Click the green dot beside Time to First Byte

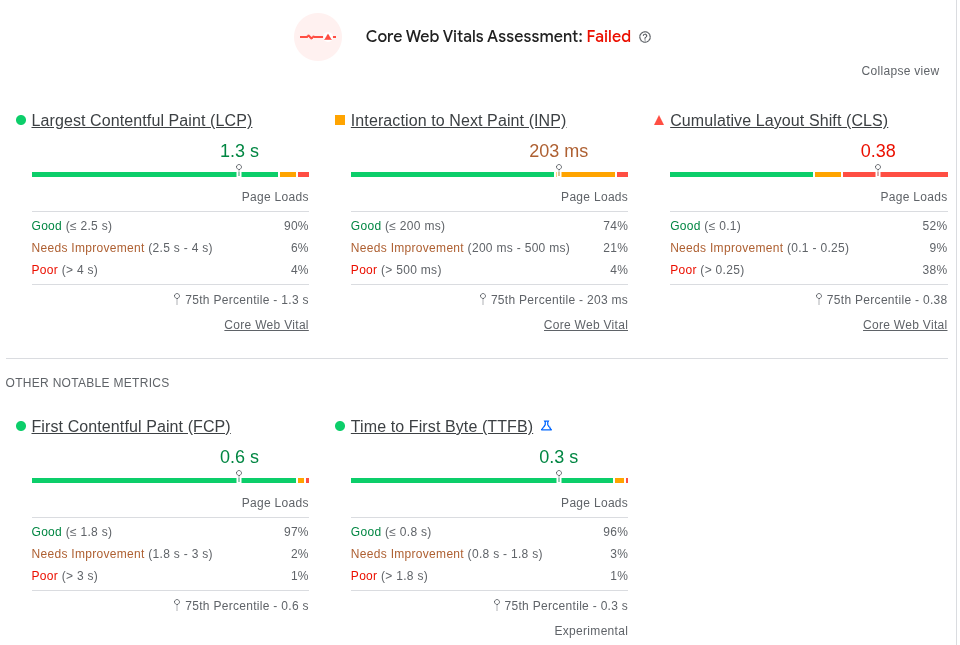click(x=340, y=426)
